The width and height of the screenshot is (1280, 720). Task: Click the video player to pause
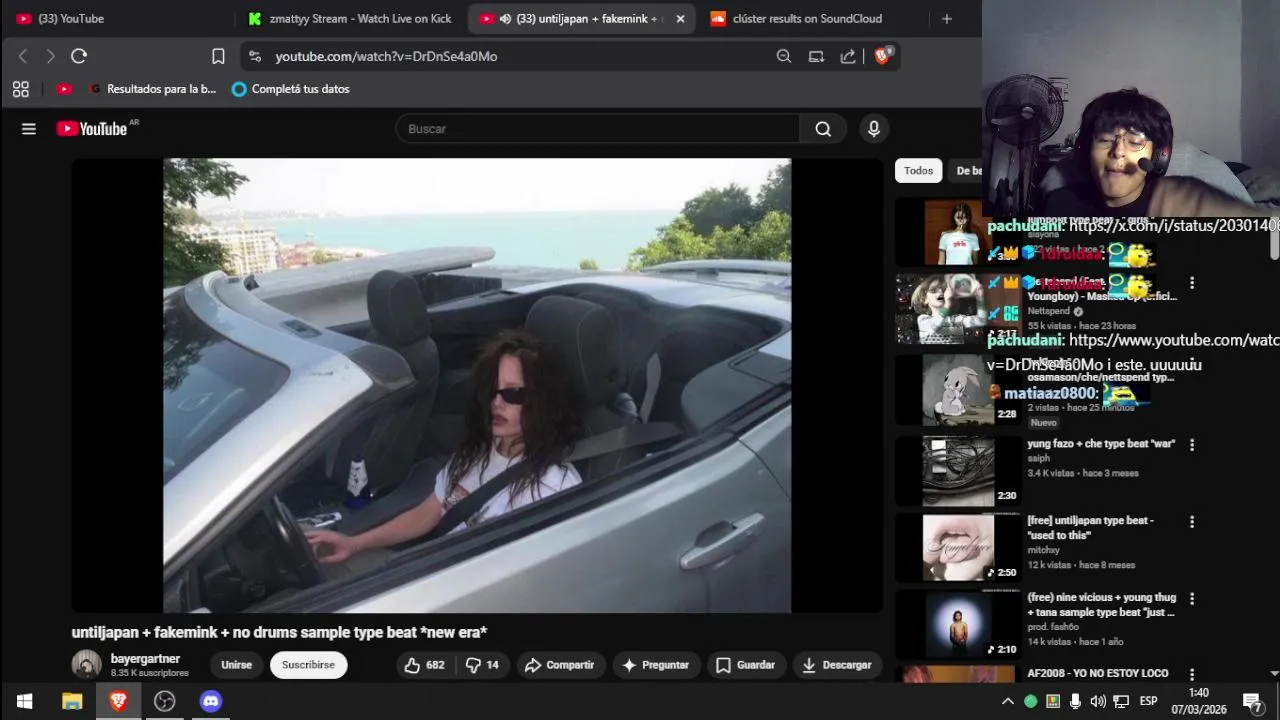pyautogui.click(x=477, y=385)
